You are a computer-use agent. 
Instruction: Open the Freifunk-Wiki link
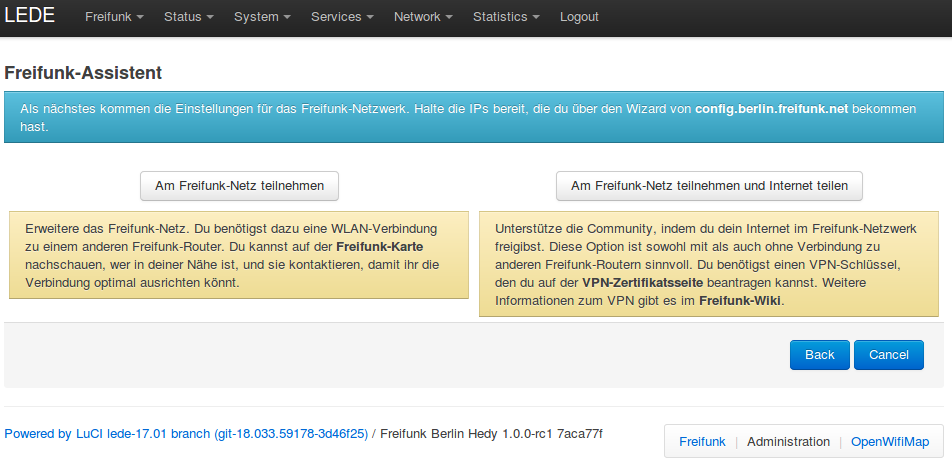tap(740, 300)
